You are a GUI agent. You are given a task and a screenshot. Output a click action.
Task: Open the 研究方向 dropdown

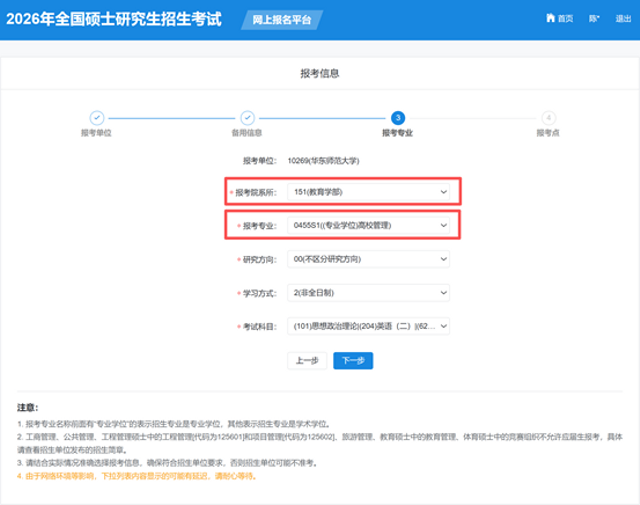coord(367,259)
